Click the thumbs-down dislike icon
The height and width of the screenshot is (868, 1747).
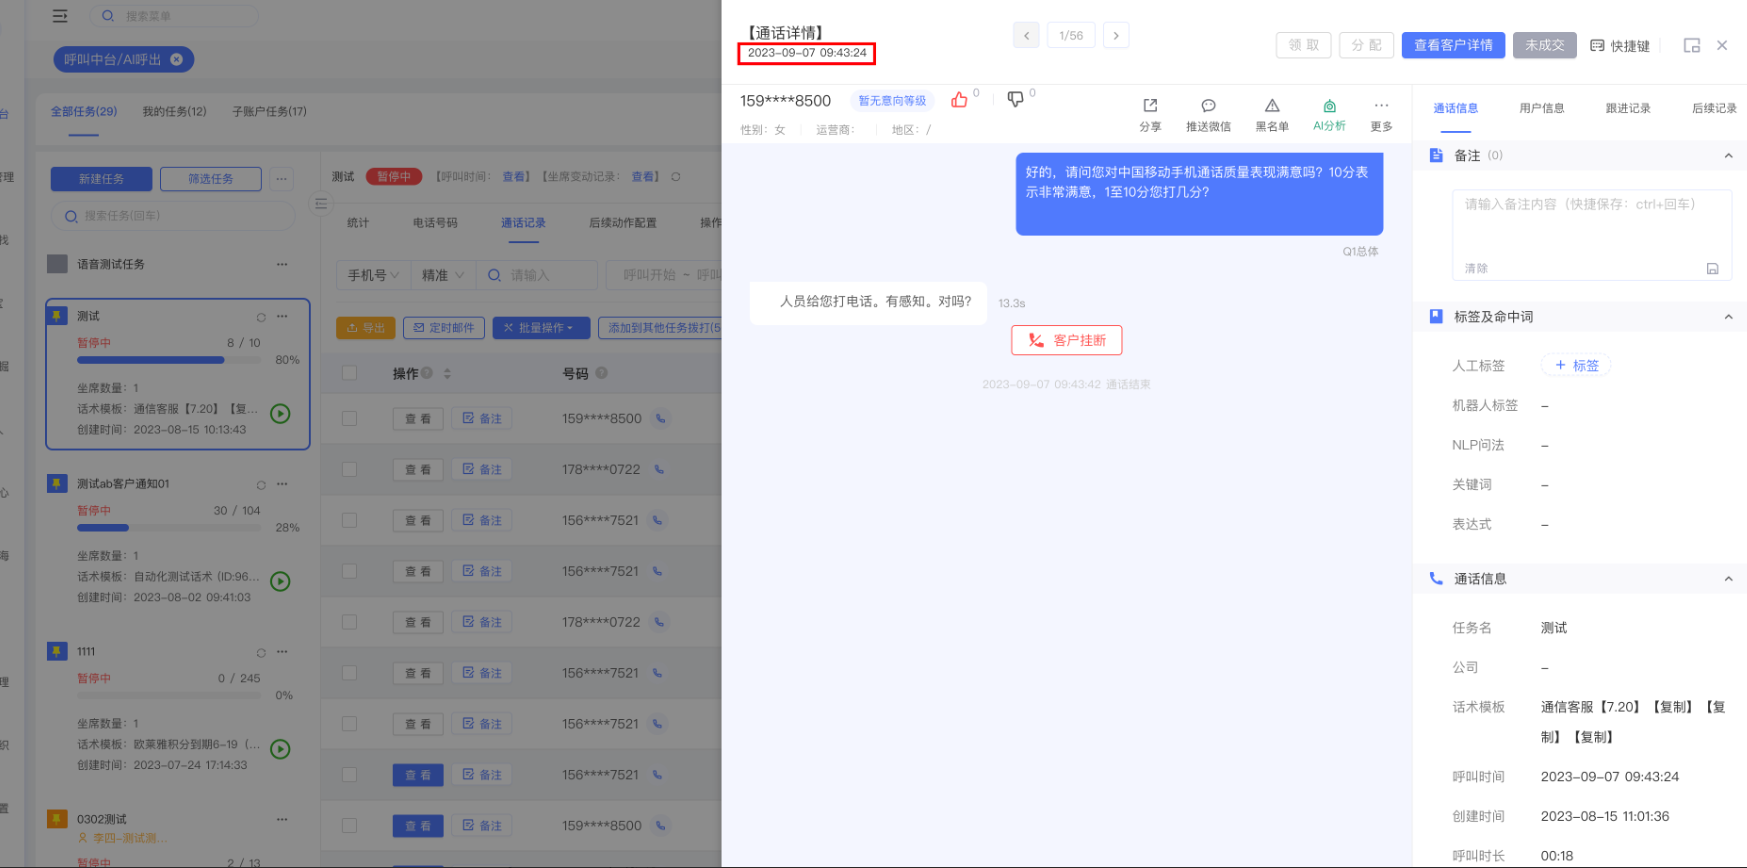point(1015,100)
